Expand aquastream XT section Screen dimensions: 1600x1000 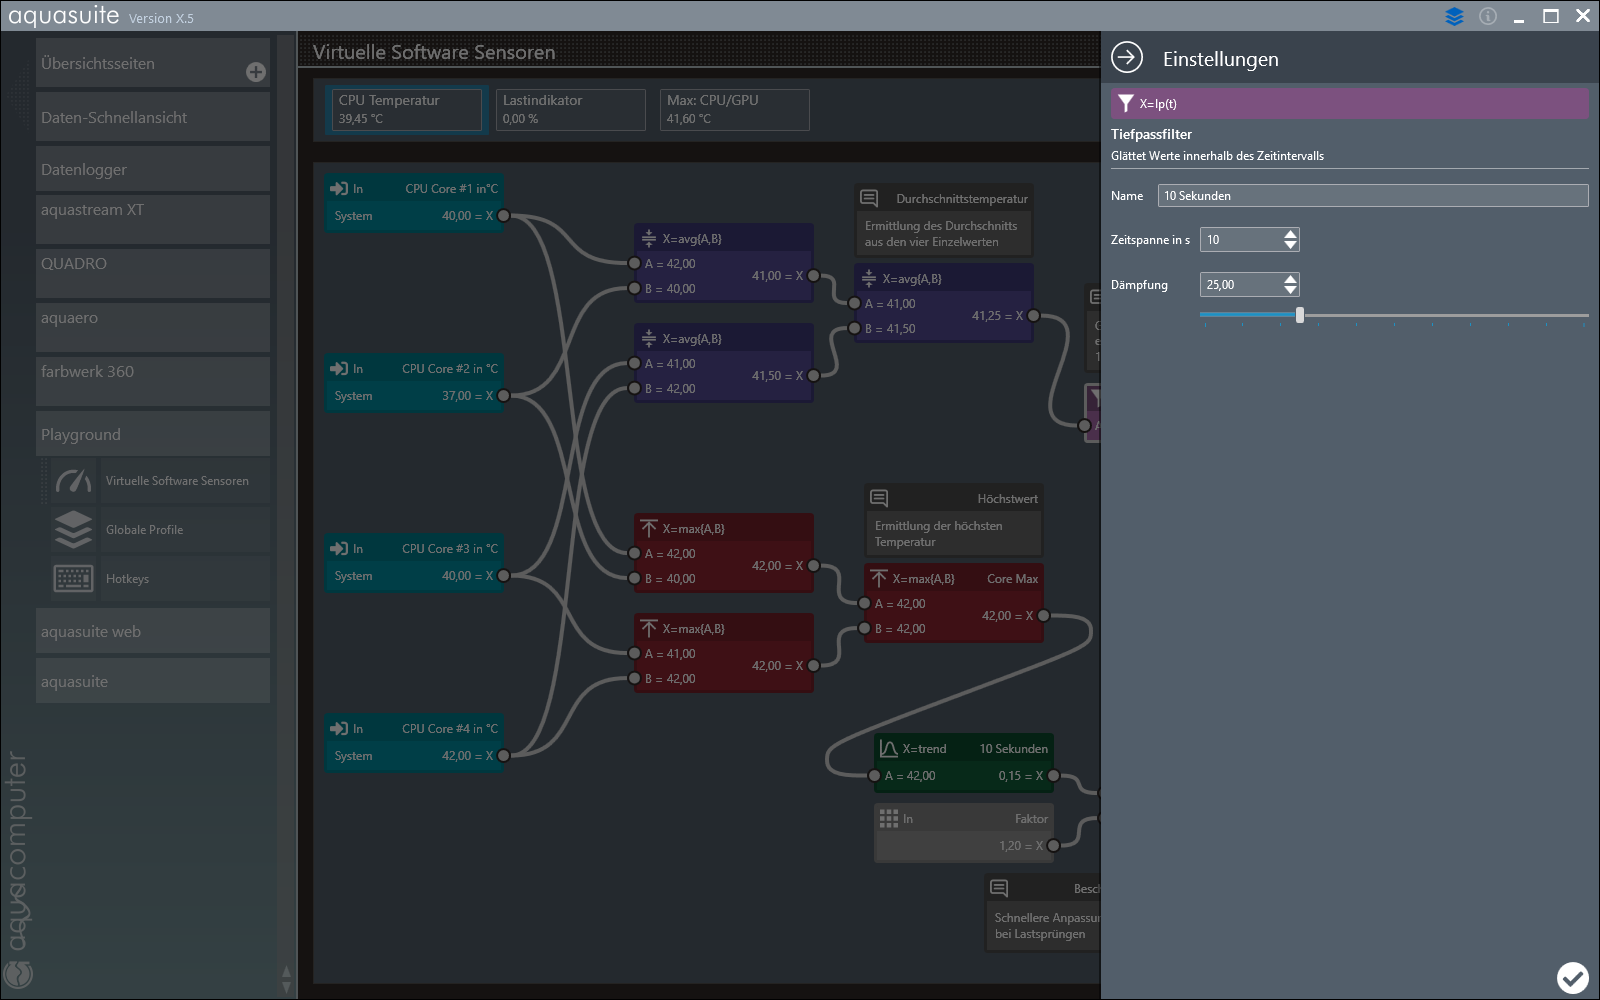(x=153, y=219)
